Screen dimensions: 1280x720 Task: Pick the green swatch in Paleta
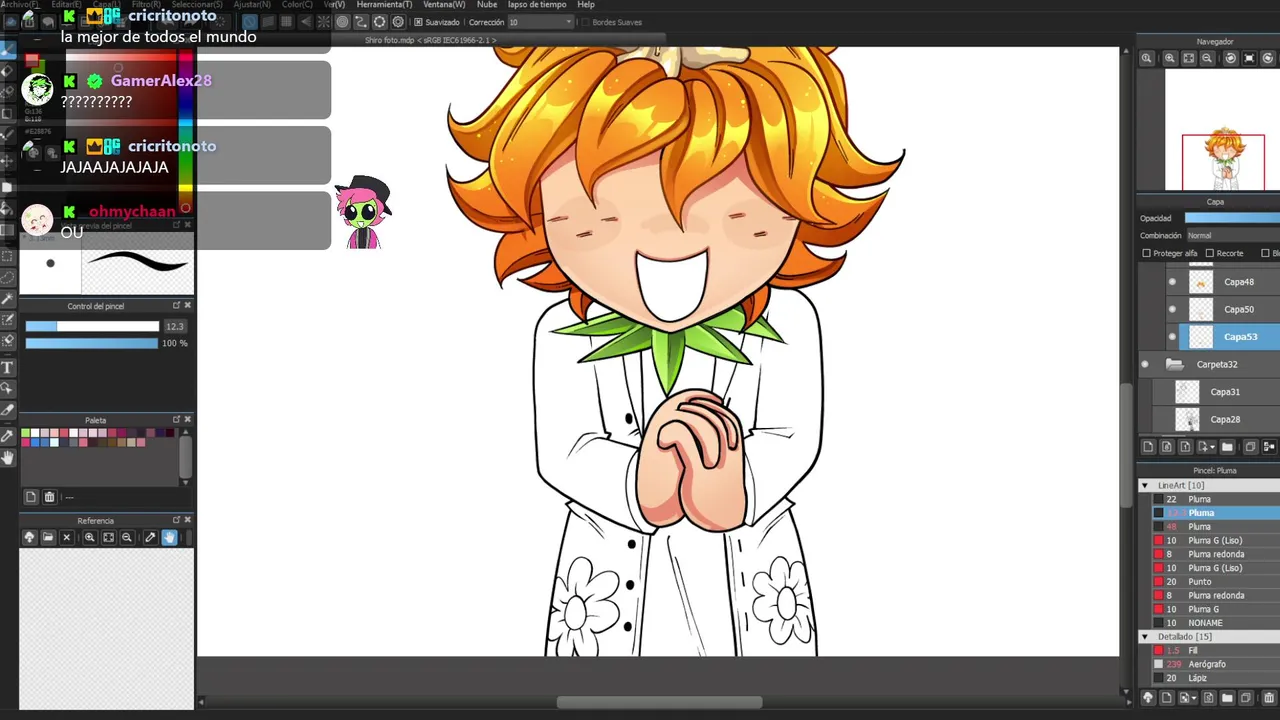click(x=25, y=433)
